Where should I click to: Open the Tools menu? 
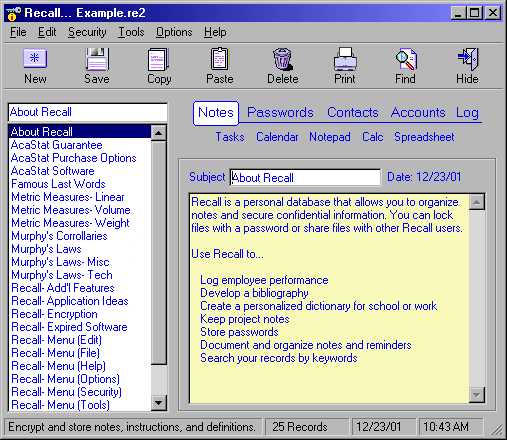[131, 32]
